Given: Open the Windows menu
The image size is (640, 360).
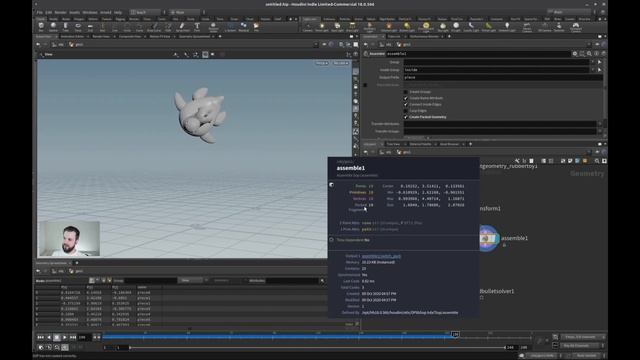Looking at the screenshot, I should click(x=90, y=12).
